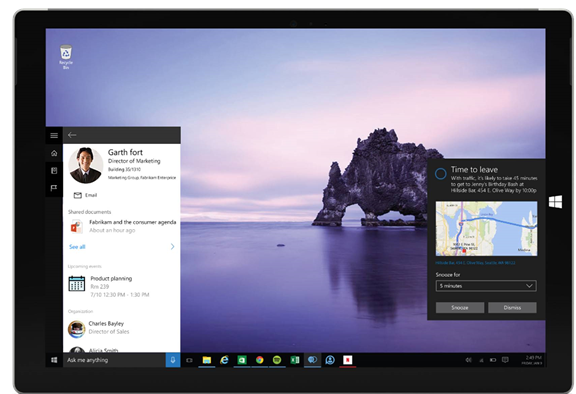Open the Cortana Notebook icon

pos(54,171)
